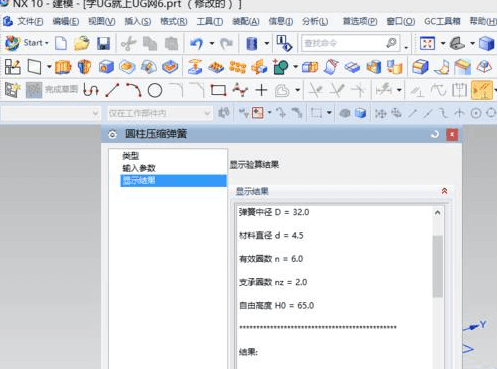498x369 pixels.
Task: Select the Arc sketch tool
Action: pyautogui.click(x=134, y=90)
